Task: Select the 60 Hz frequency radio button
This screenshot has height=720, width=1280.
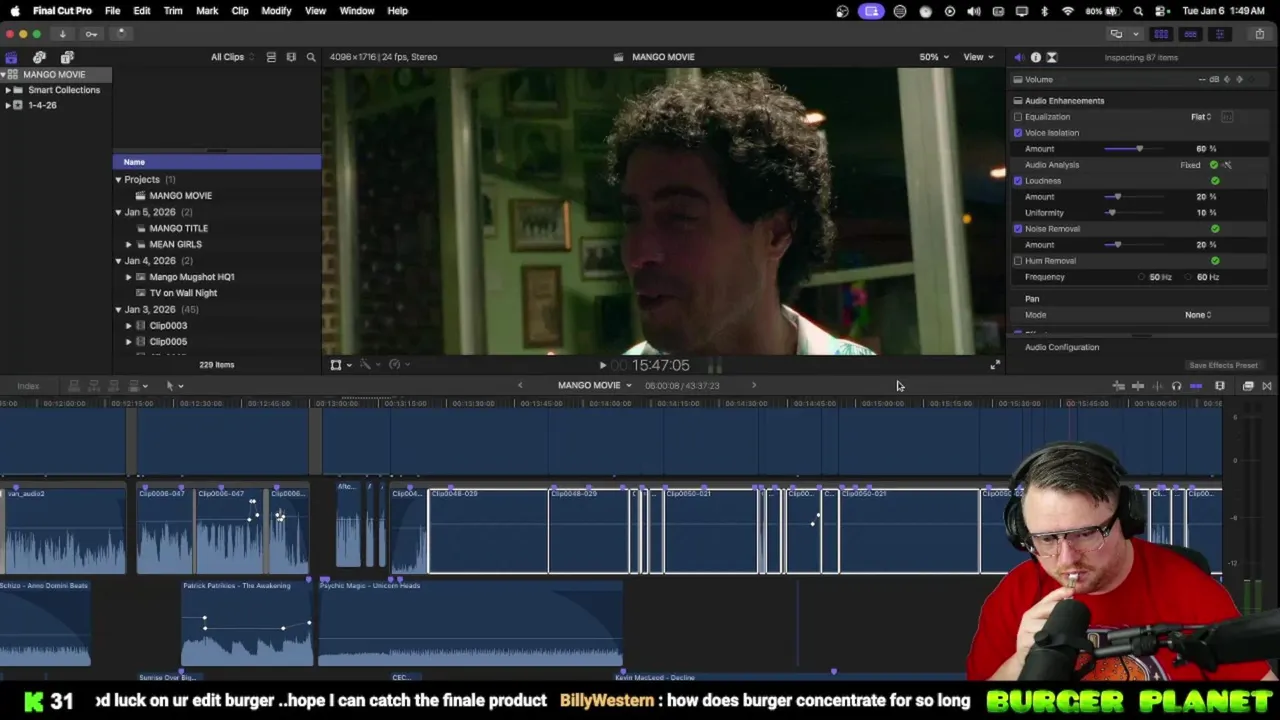Action: pyautogui.click(x=1189, y=277)
